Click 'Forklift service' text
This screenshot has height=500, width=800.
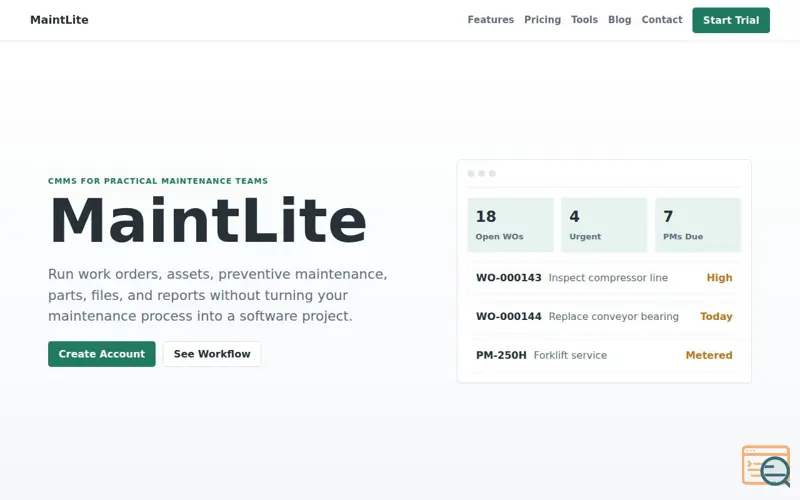[570, 356]
